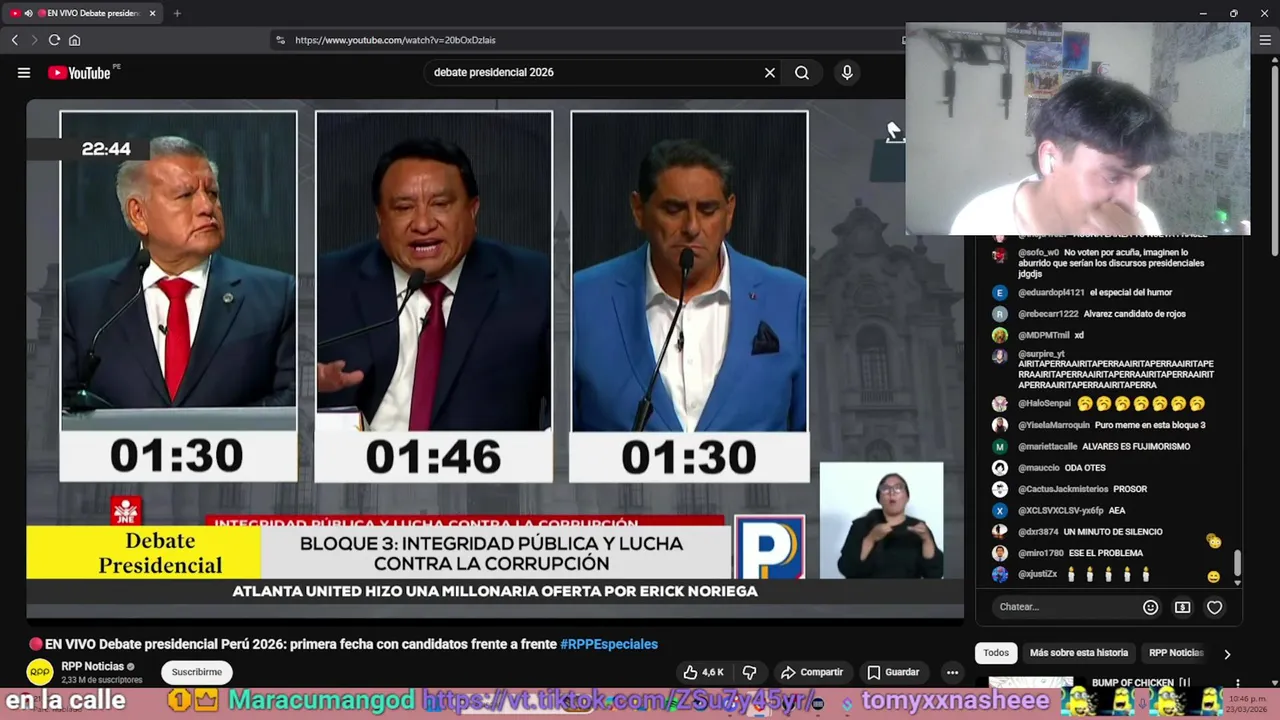1280x720 pixels.
Task: Click the 2,33 M de suscriptores count
Action: click(x=102, y=680)
